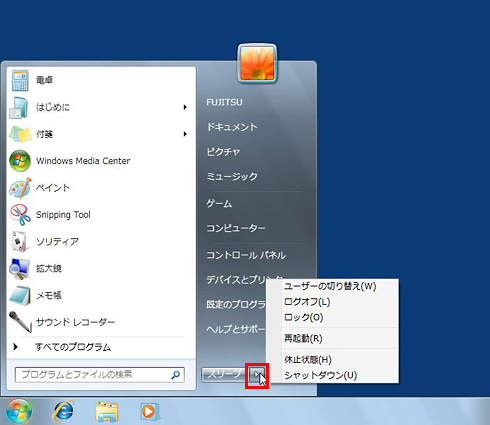Launch the Snipping Tool scissors icon
This screenshot has width=490, height=425.
[x=20, y=215]
